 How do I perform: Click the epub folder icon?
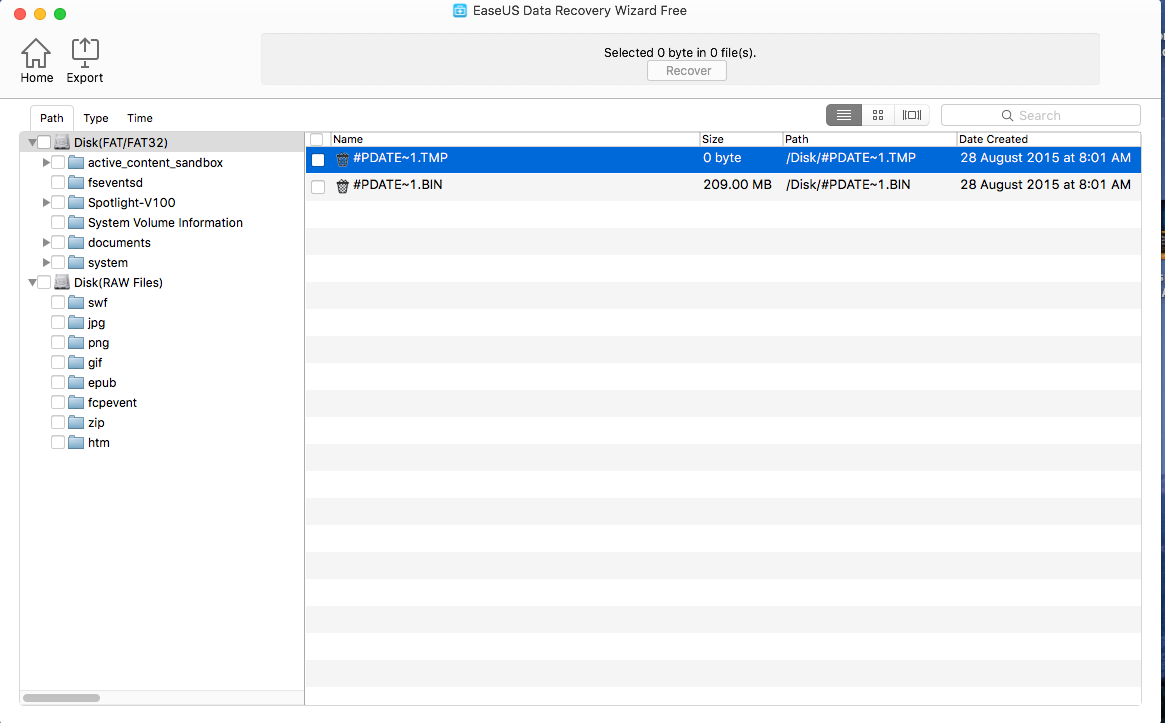point(76,383)
